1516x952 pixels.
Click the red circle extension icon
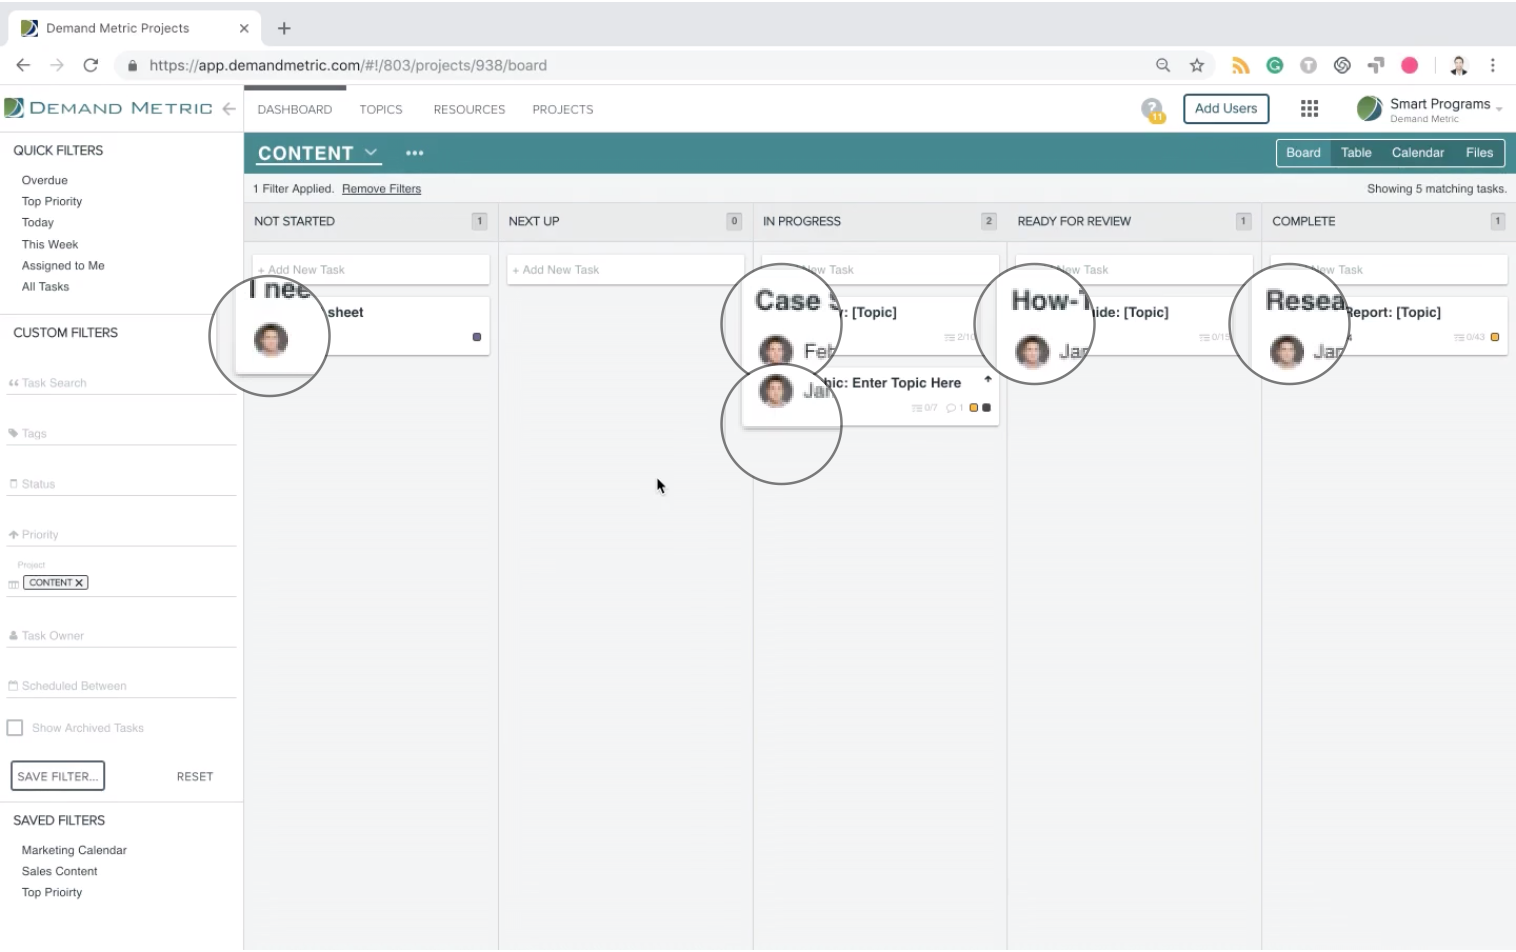coord(1410,65)
